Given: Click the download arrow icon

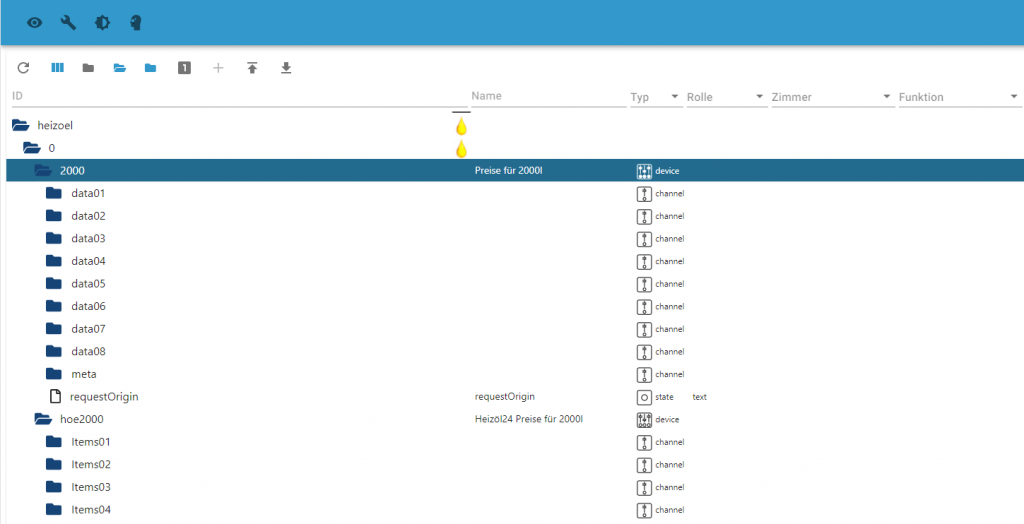Looking at the screenshot, I should tap(286, 68).
